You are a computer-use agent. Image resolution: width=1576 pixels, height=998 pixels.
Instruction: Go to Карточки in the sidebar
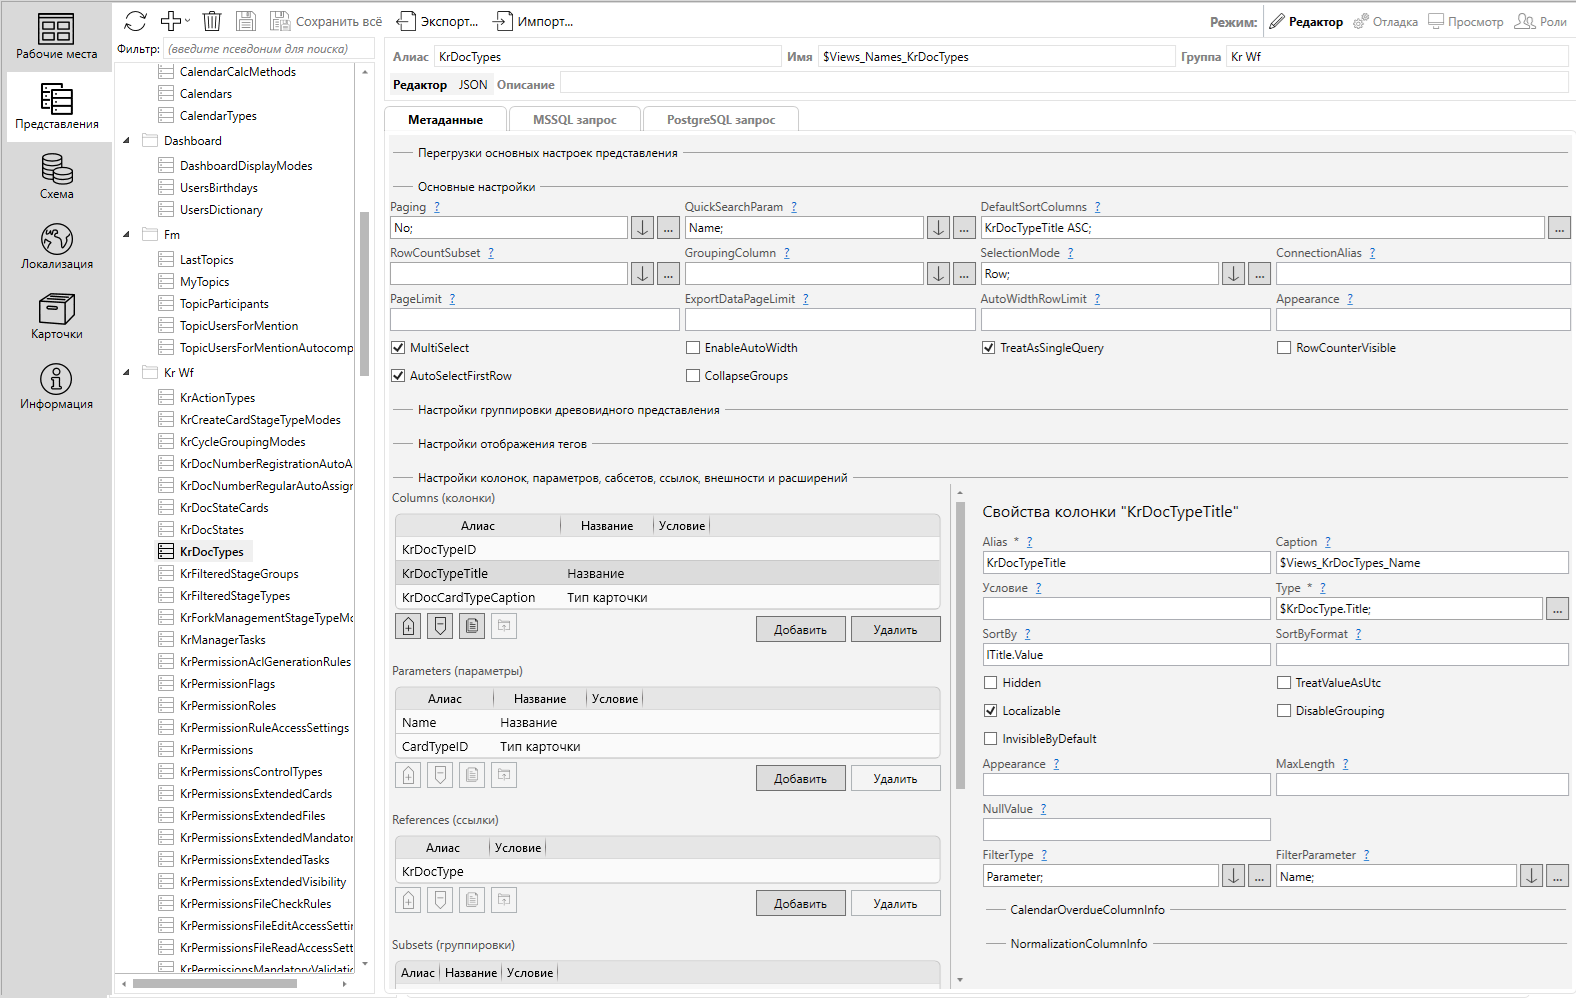57,316
